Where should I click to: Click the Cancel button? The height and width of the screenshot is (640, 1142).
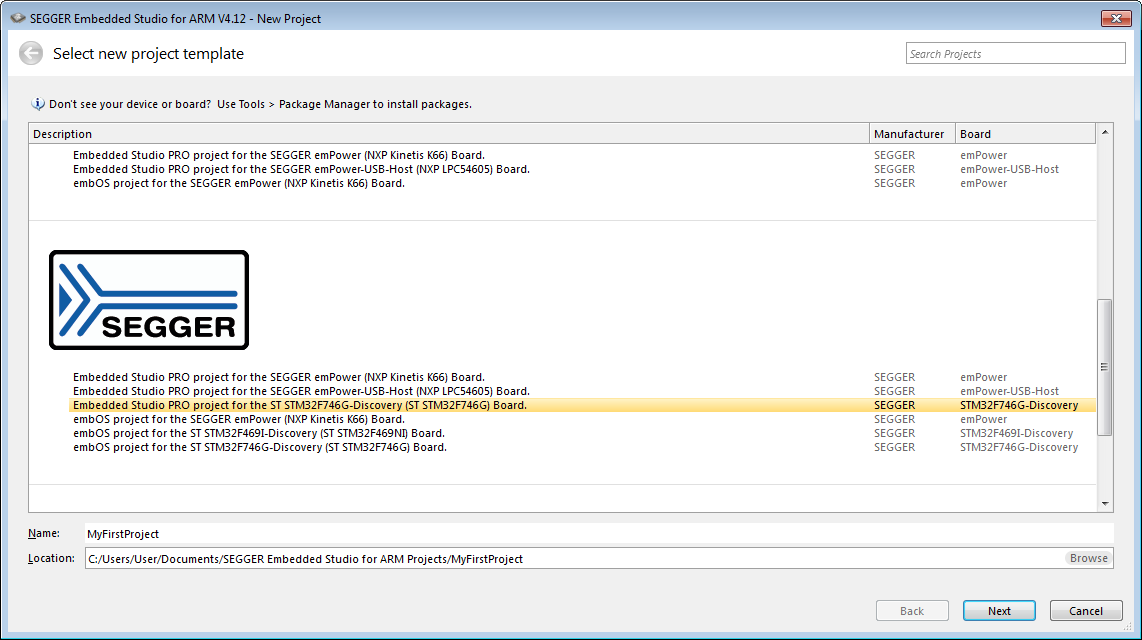click(1085, 611)
